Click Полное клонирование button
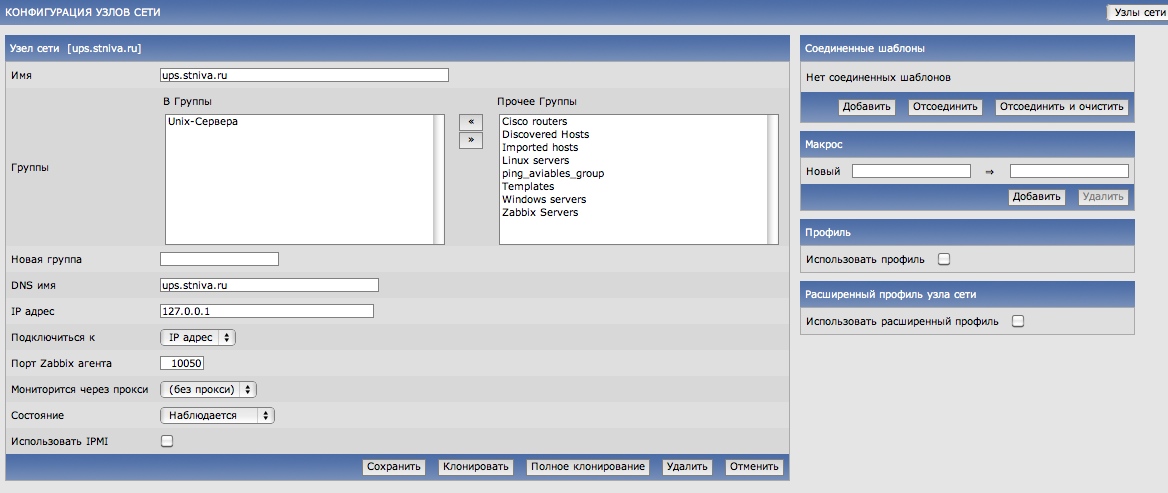 point(588,467)
